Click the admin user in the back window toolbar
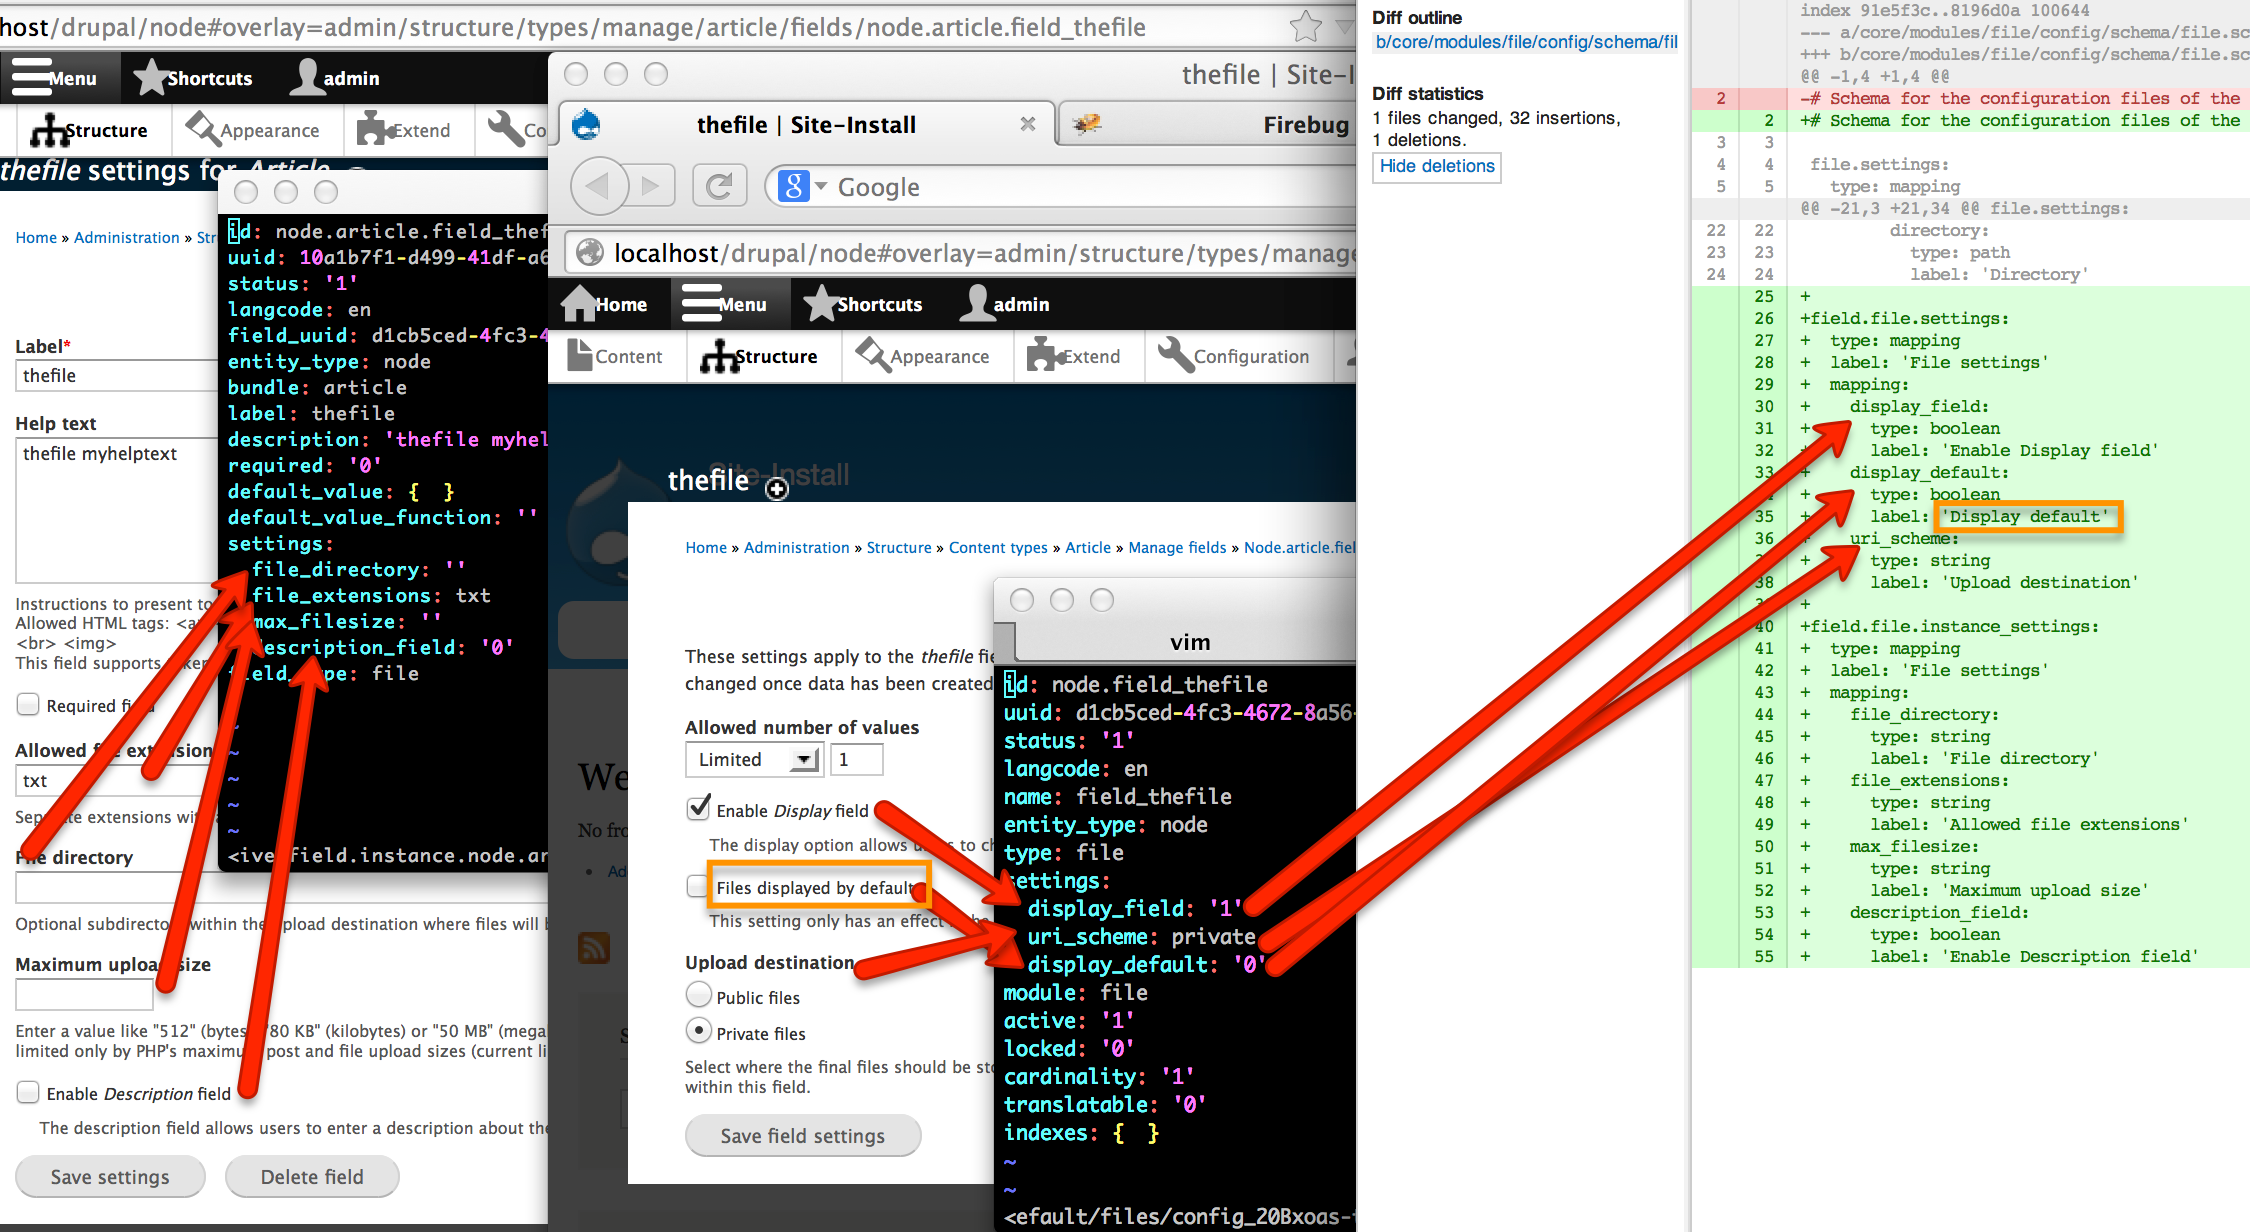2250x1232 pixels. tap(335, 78)
